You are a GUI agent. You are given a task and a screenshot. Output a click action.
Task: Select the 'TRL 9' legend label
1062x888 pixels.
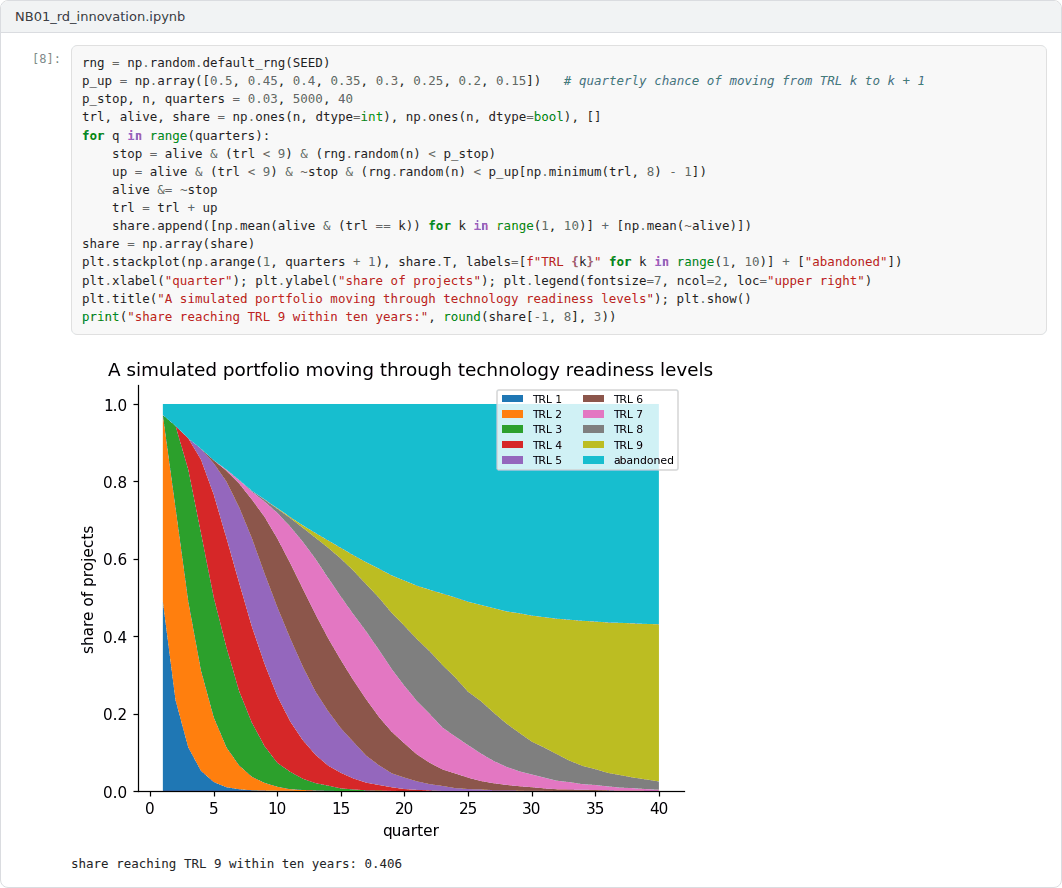click(629, 445)
